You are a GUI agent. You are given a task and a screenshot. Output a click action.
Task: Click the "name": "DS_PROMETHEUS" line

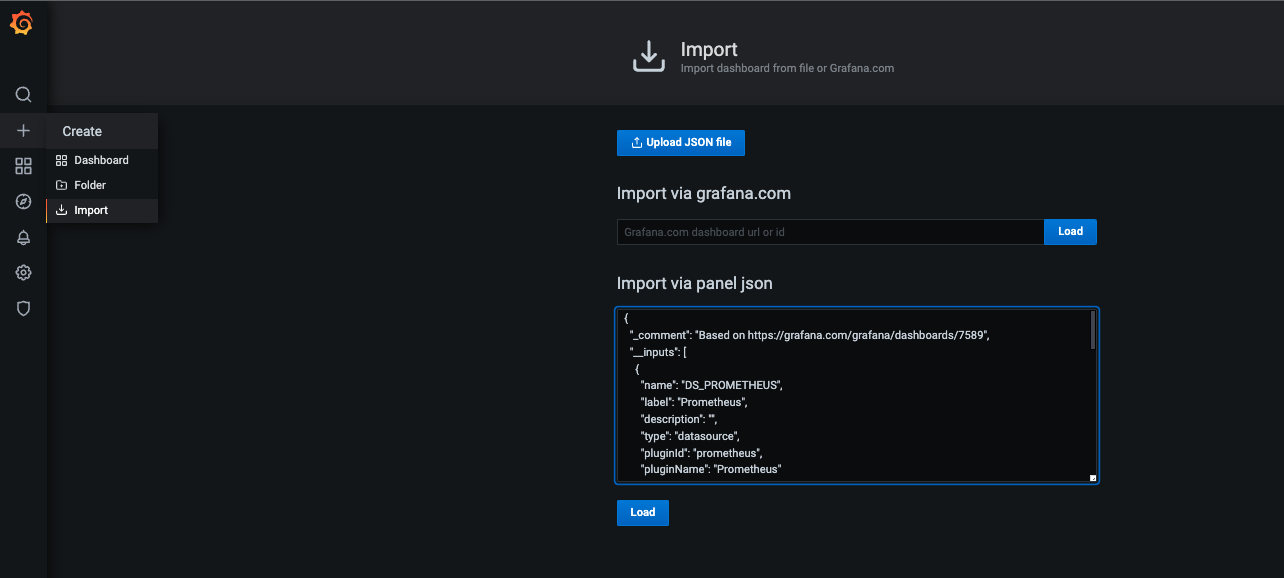click(x=711, y=384)
